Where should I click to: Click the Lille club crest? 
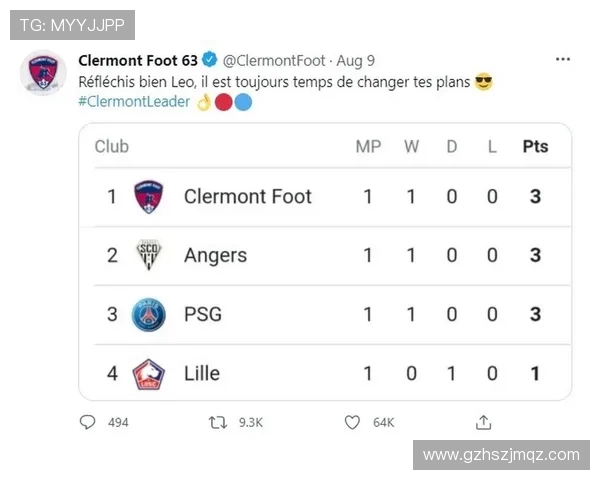(x=149, y=373)
